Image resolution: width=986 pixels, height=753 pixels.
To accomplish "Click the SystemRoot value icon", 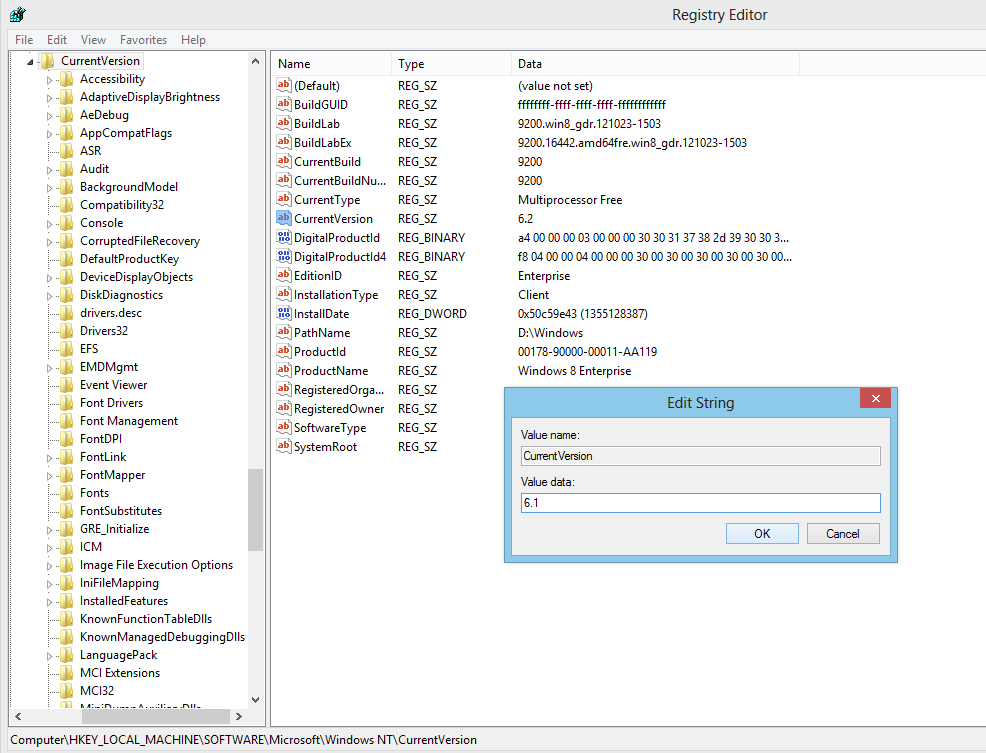I will click(284, 447).
